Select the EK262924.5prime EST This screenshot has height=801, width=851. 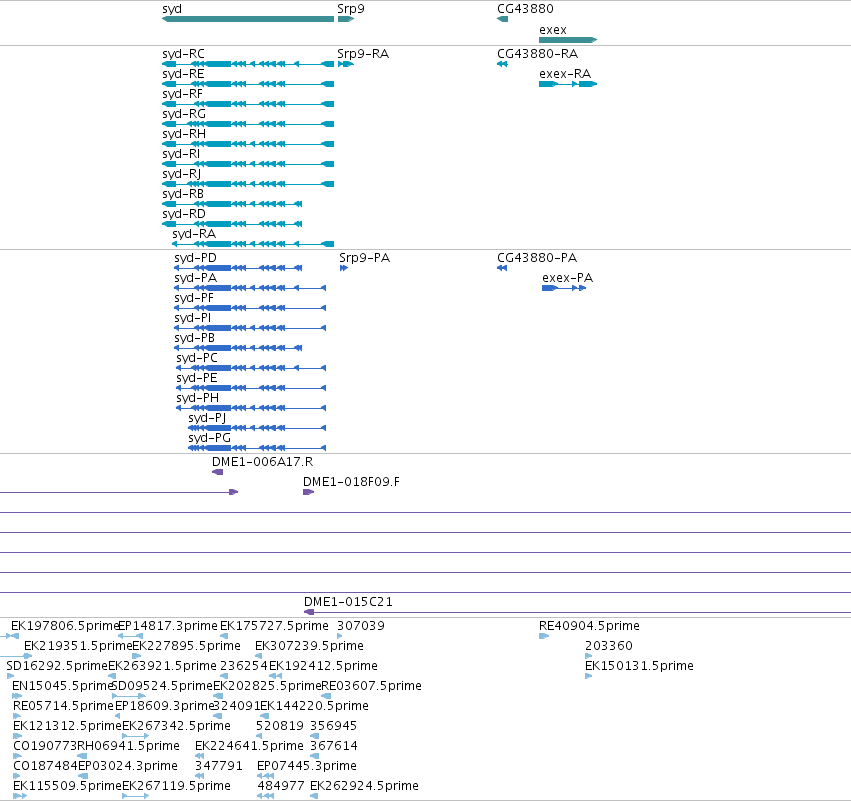pos(314,797)
